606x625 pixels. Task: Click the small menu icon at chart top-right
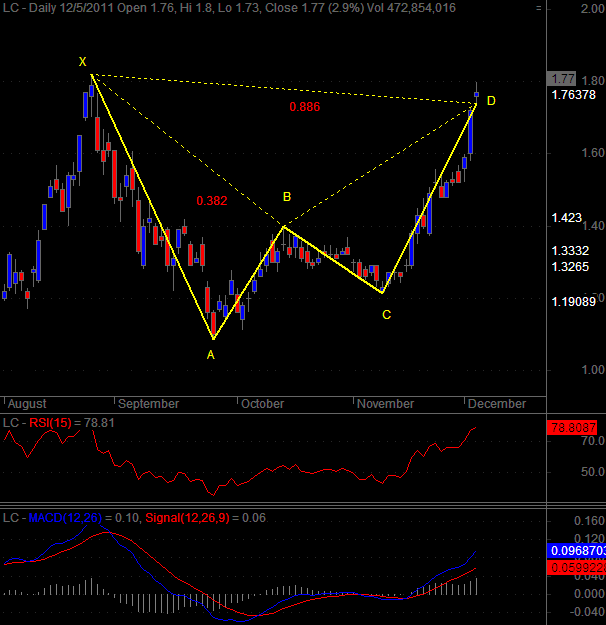point(539,8)
